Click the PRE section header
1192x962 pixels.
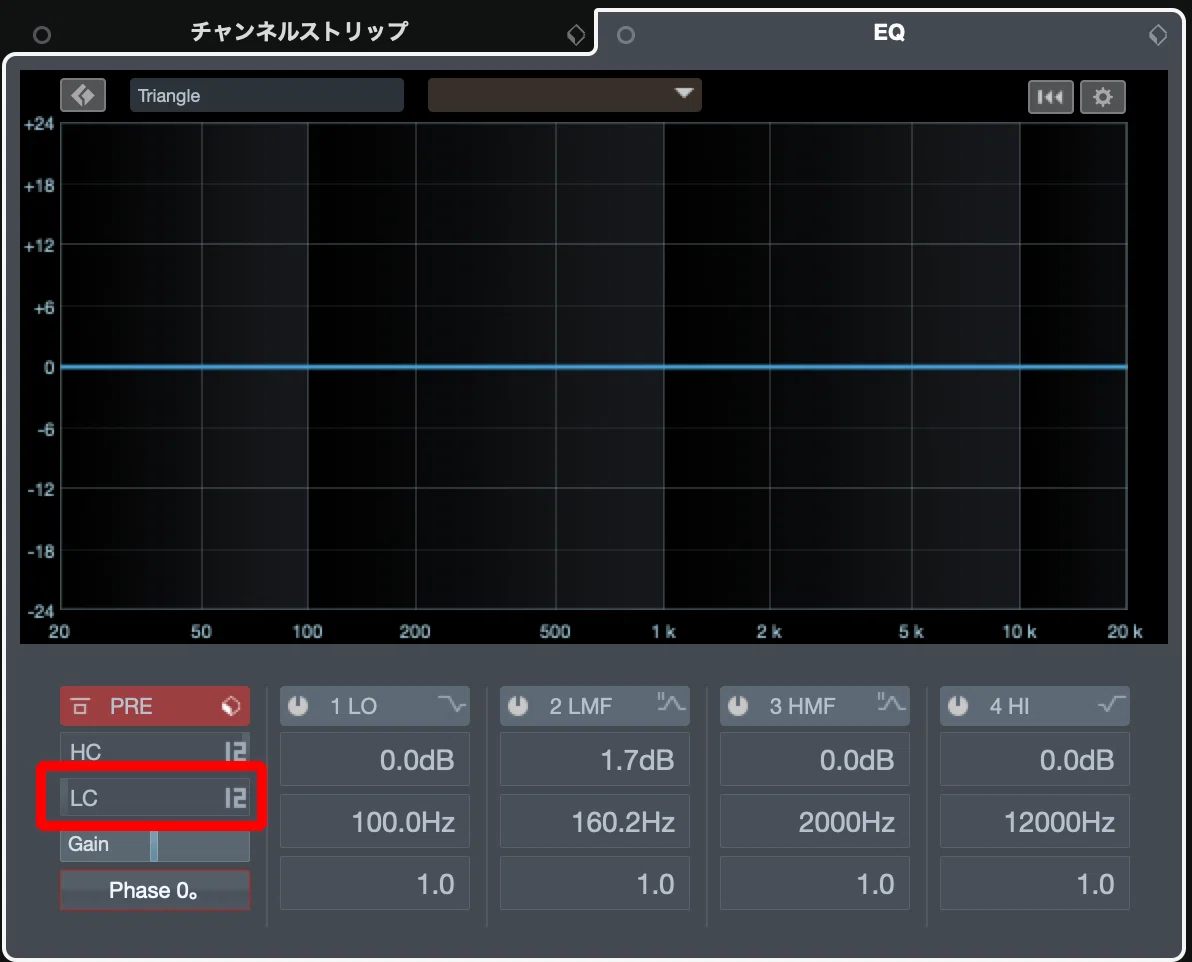[155, 706]
